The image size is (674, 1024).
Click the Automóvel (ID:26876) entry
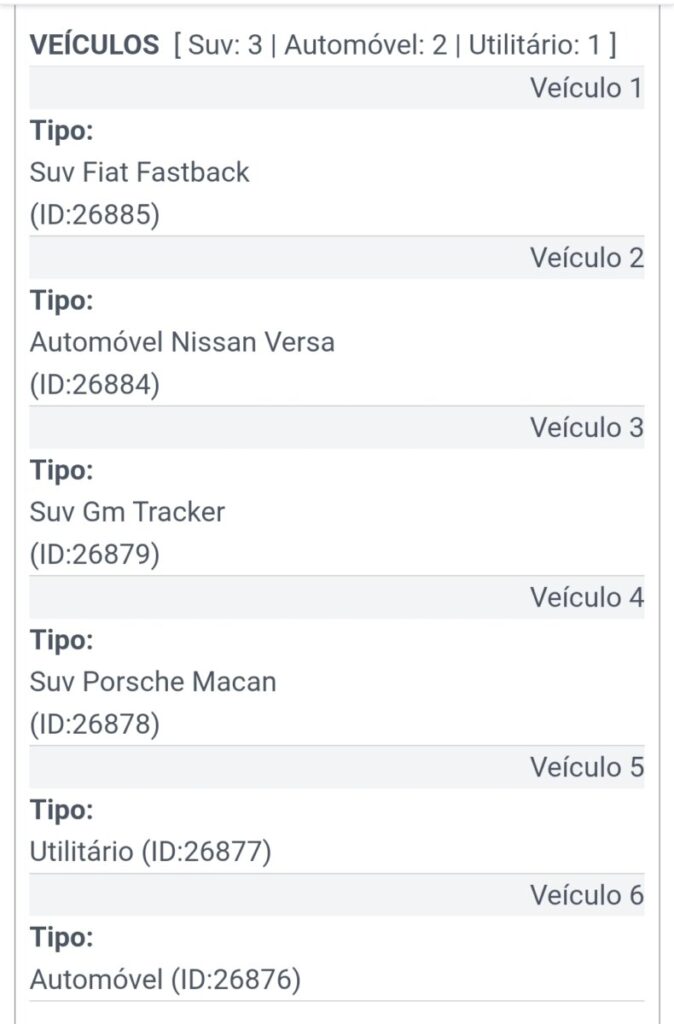(165, 980)
